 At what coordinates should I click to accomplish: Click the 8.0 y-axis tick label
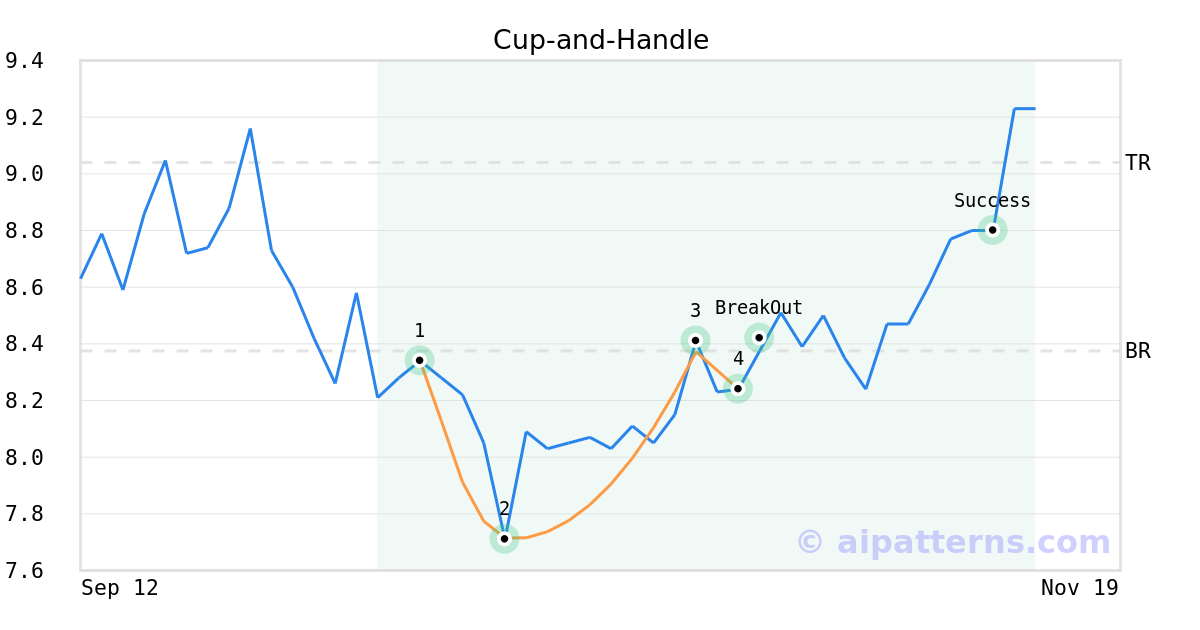25,457
